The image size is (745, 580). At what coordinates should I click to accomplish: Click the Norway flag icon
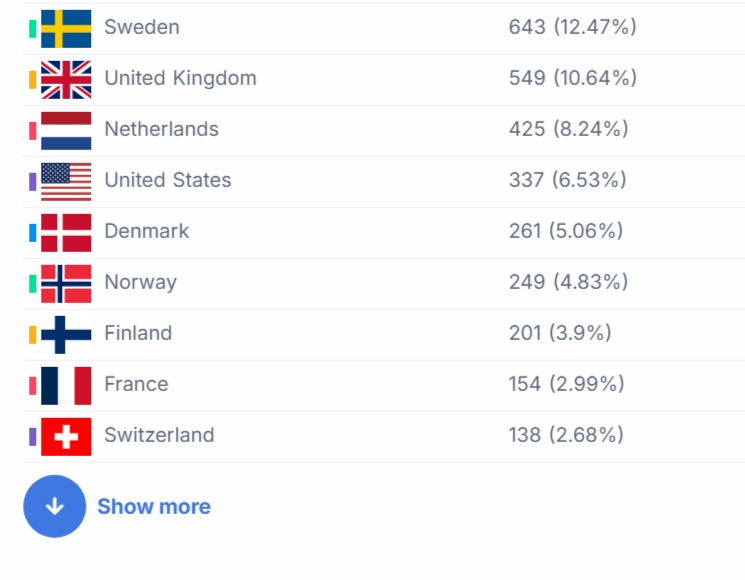[66, 283]
